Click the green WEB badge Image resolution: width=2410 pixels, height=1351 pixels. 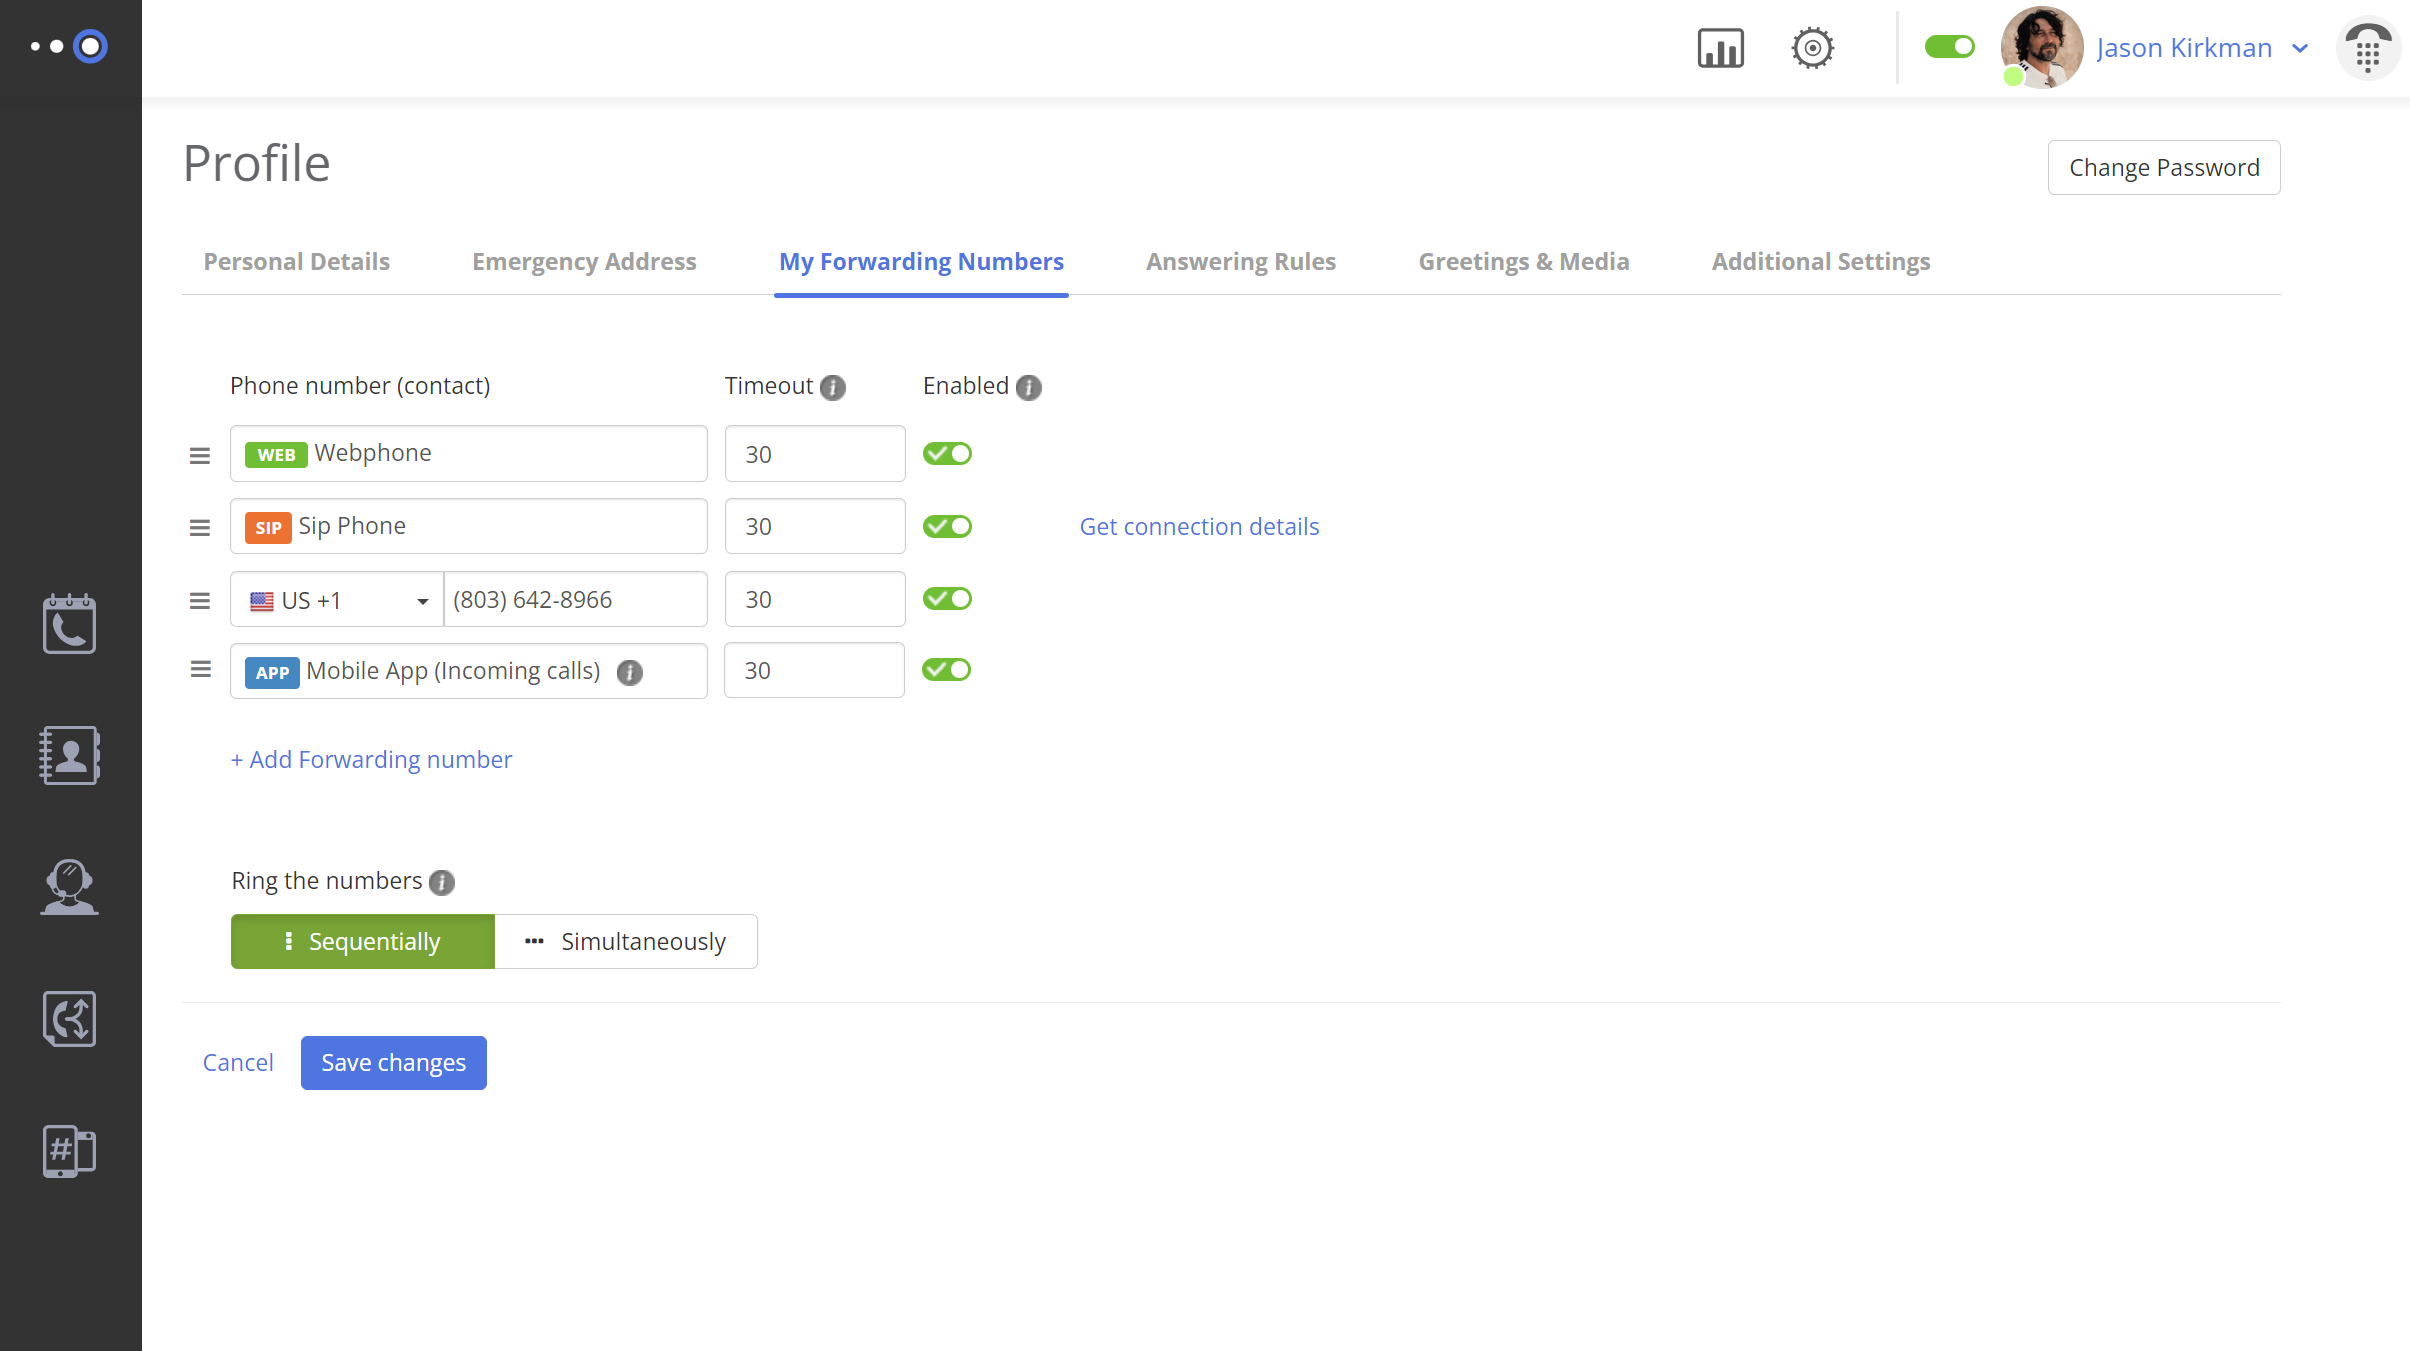[x=276, y=455]
